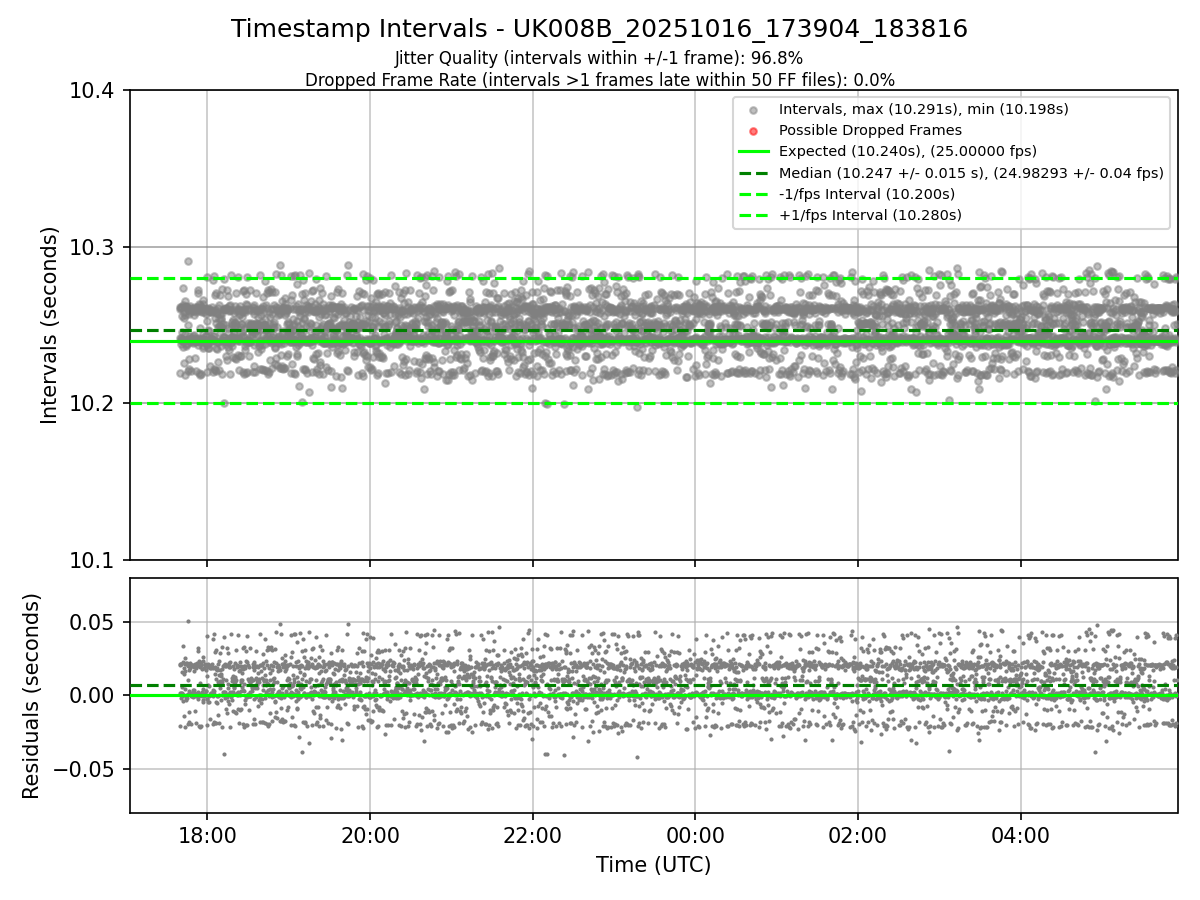The height and width of the screenshot is (900, 1200).
Task: Click the +1/fps Interval legend line
Action: click(754, 215)
